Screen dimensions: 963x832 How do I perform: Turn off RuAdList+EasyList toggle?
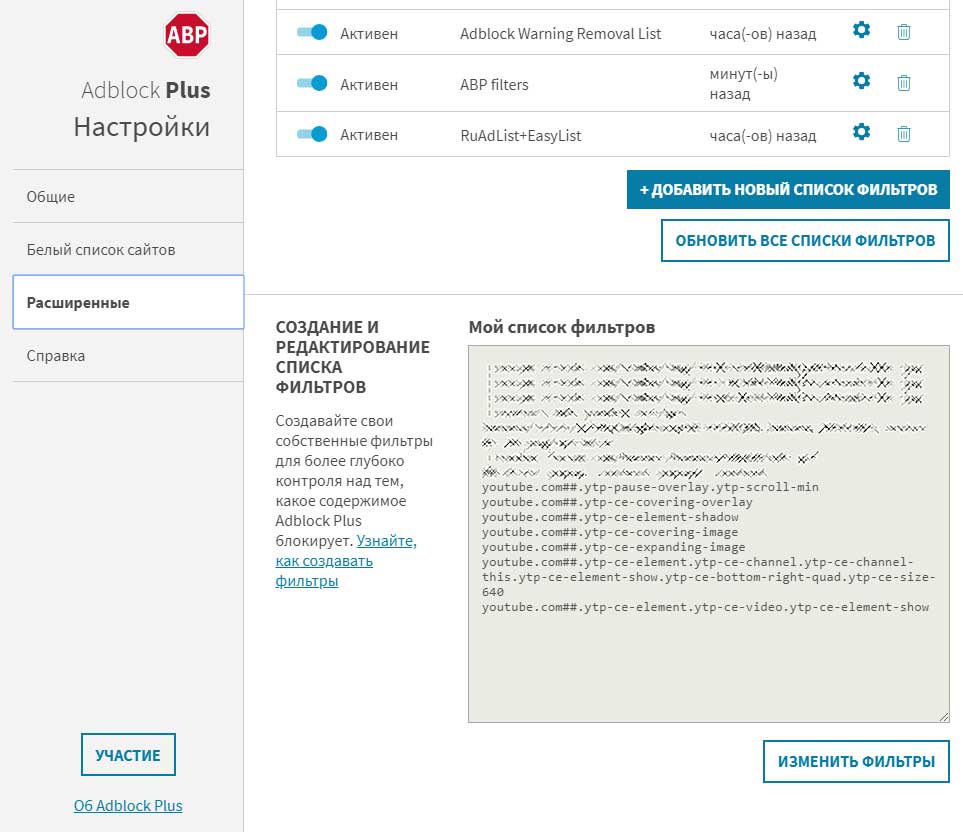click(312, 134)
